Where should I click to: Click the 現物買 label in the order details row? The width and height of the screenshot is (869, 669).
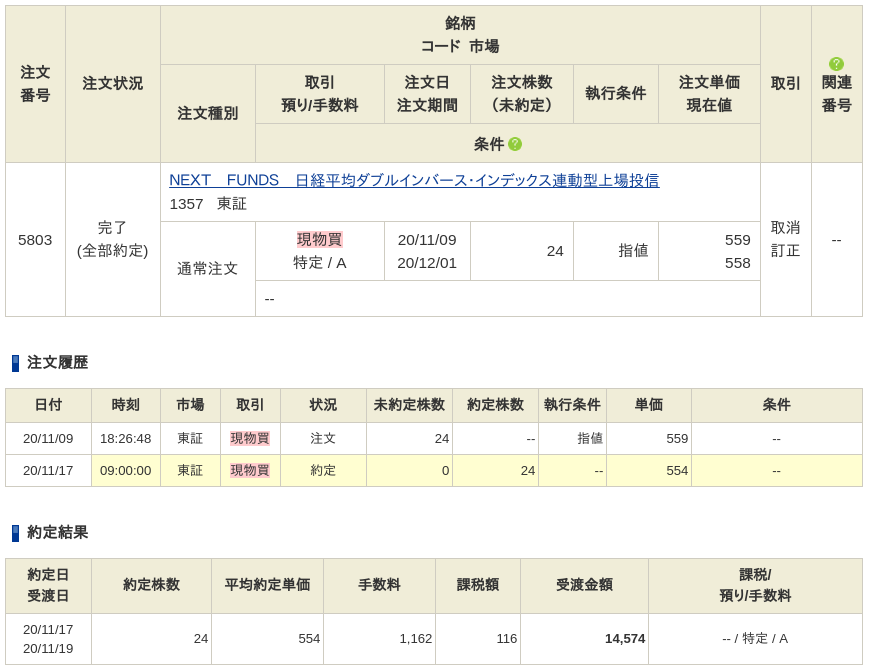click(x=319, y=239)
